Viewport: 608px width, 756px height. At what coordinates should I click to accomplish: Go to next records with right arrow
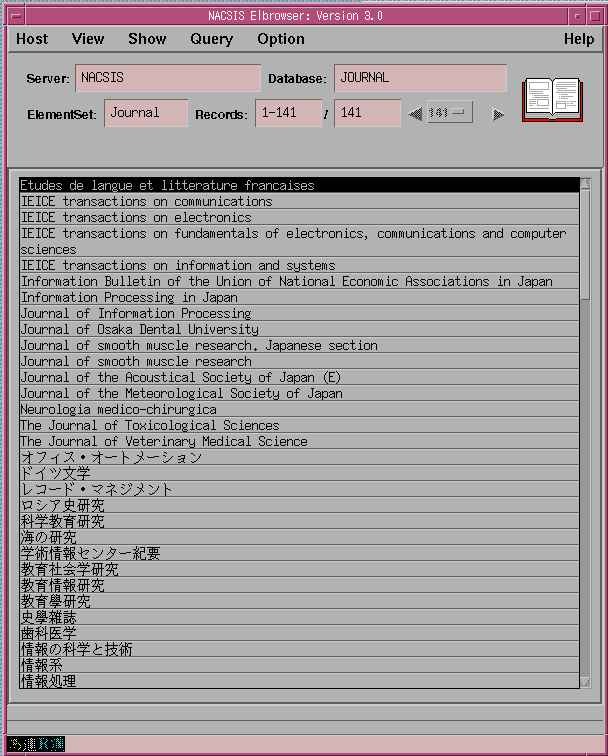(x=498, y=114)
